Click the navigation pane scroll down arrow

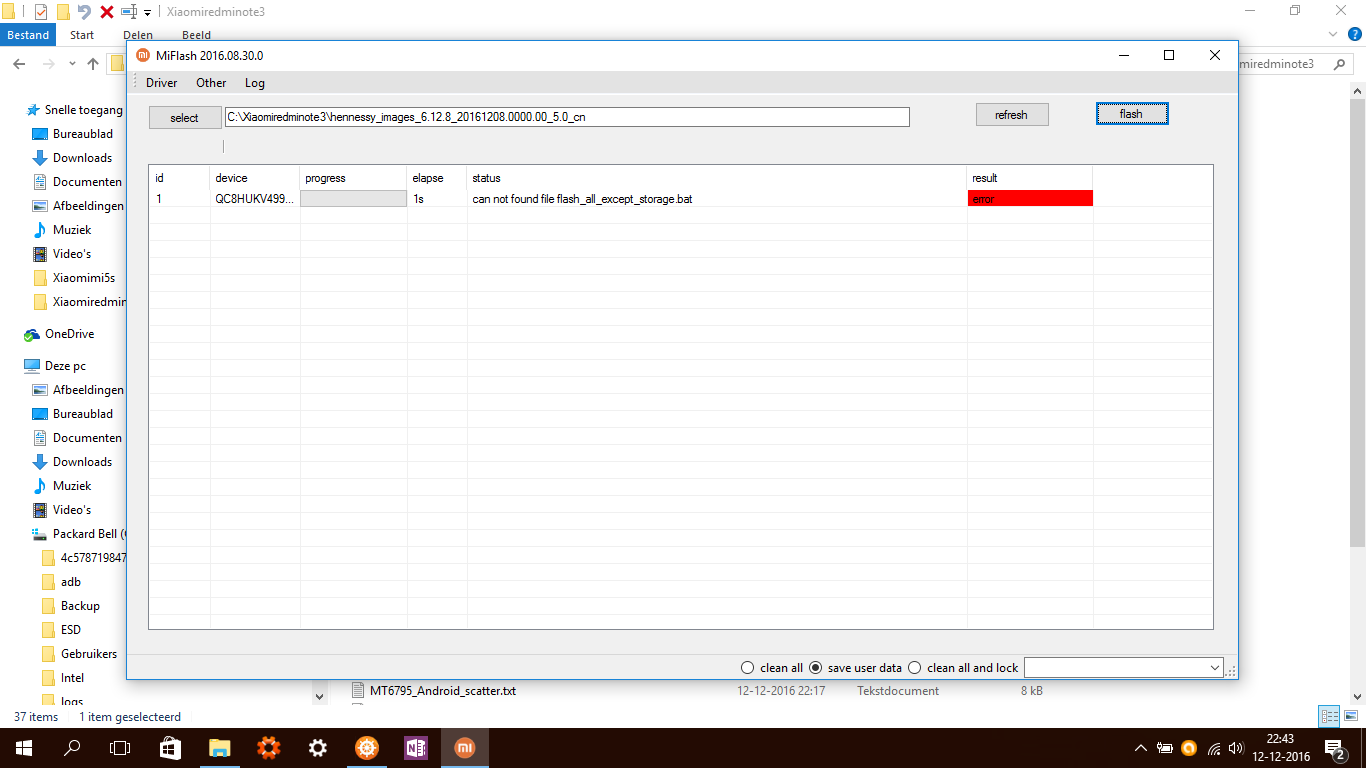tap(319, 695)
